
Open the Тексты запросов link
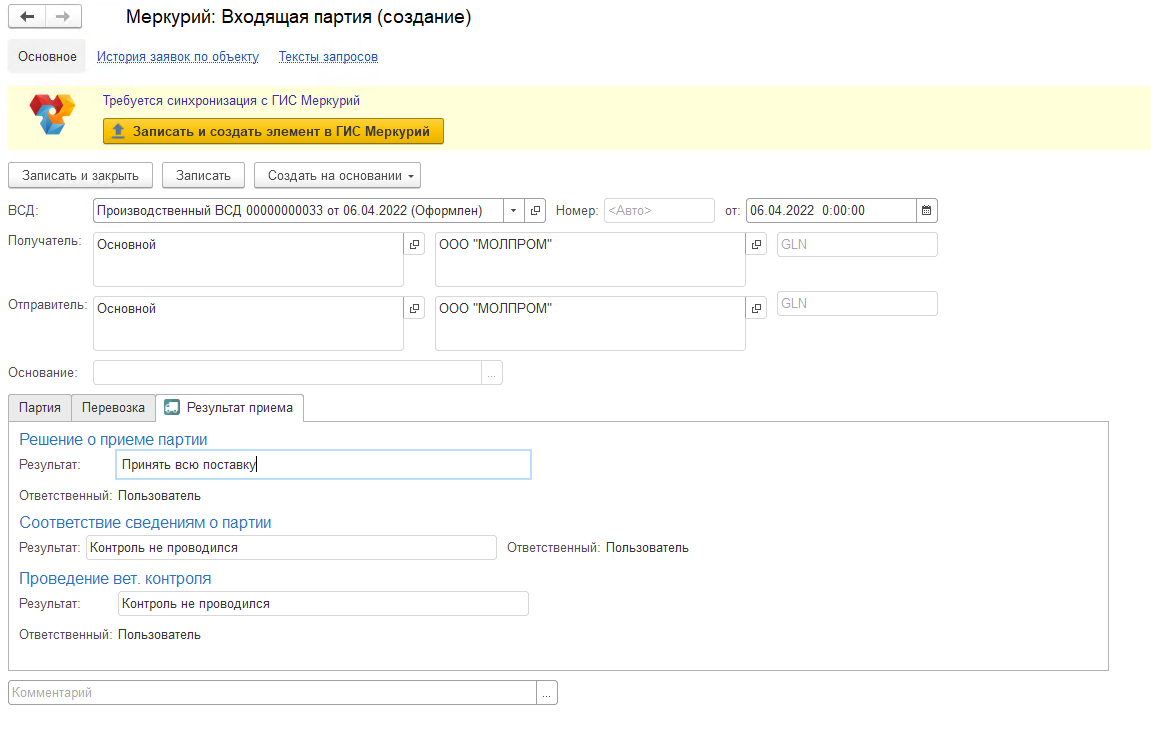point(328,57)
